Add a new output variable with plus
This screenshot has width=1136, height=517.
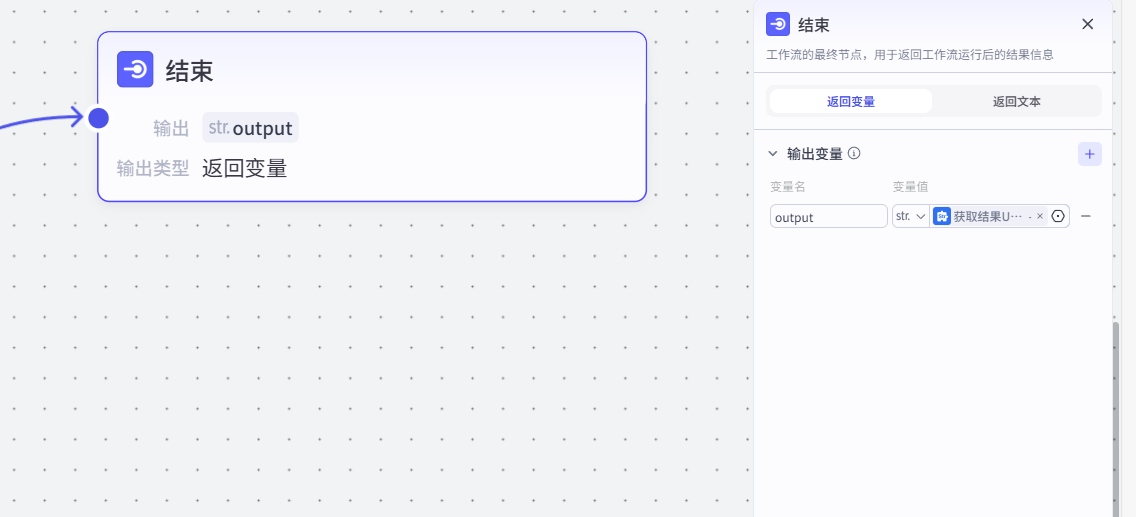(x=1089, y=154)
